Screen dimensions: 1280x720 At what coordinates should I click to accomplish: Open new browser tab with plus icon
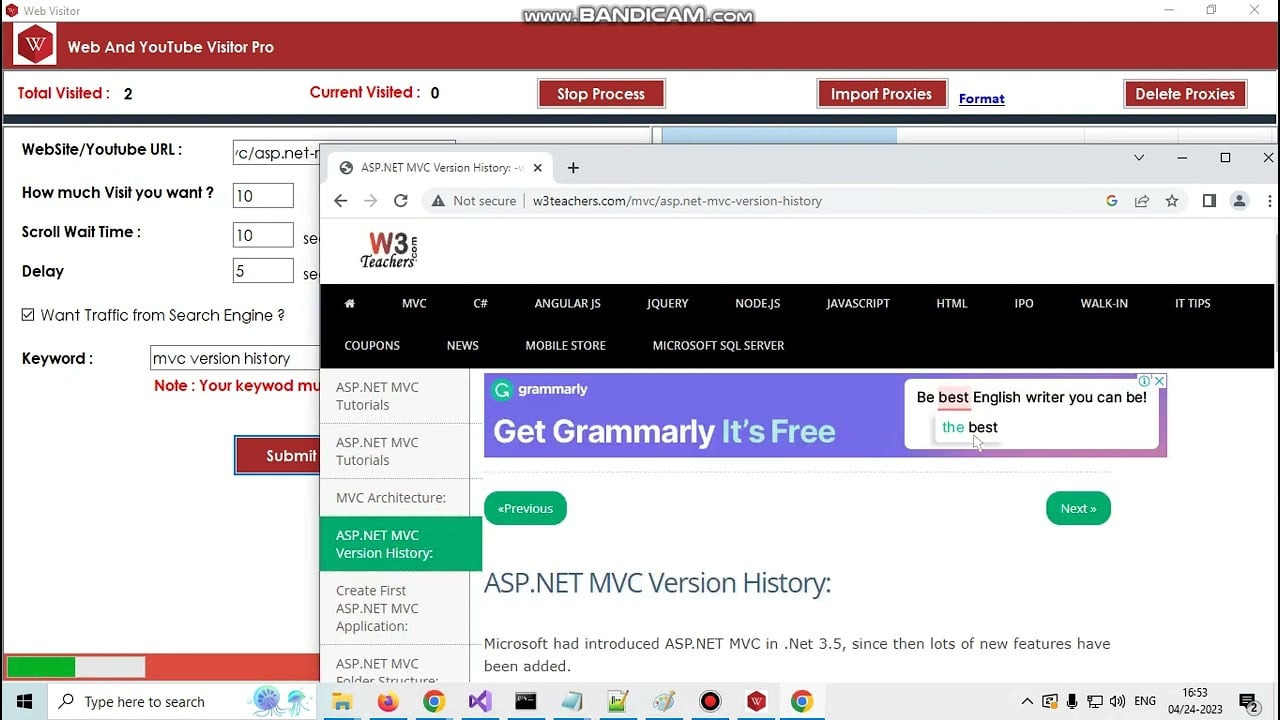tap(573, 168)
